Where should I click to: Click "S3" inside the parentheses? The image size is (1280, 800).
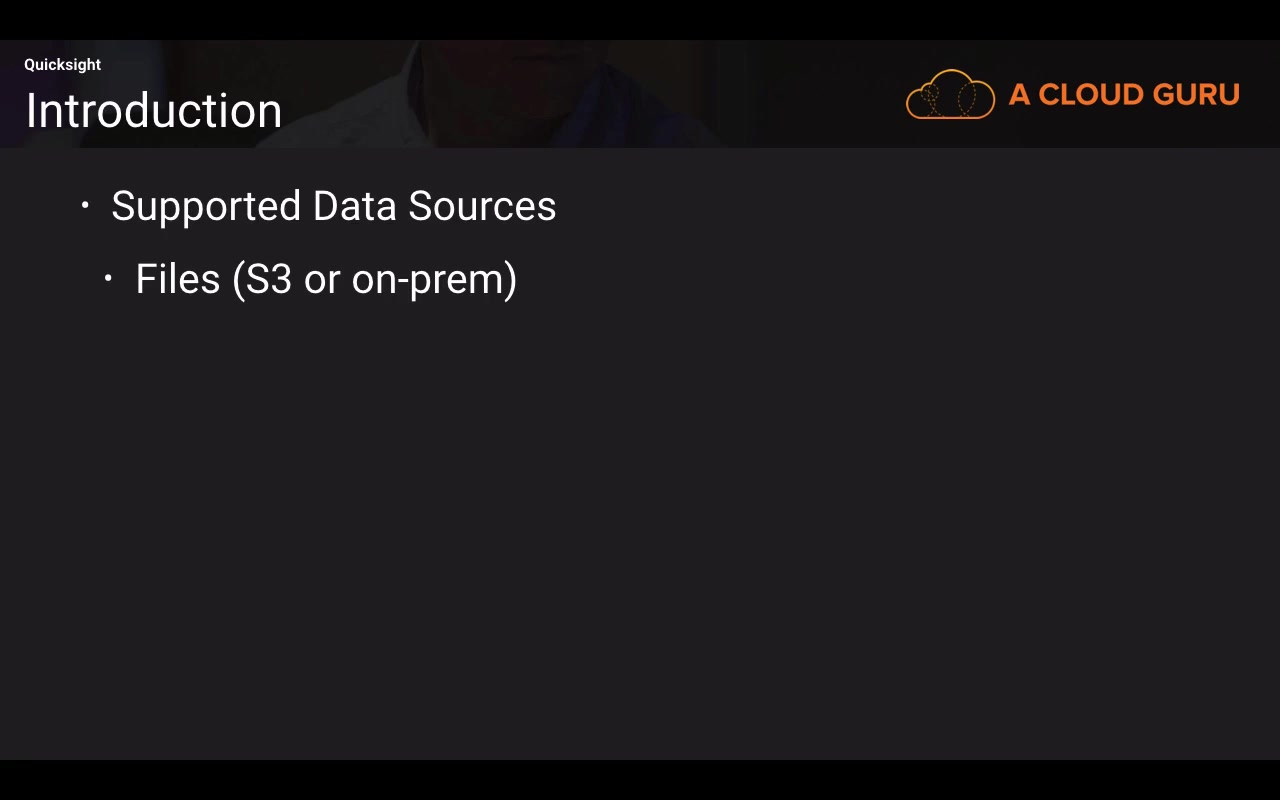(269, 279)
